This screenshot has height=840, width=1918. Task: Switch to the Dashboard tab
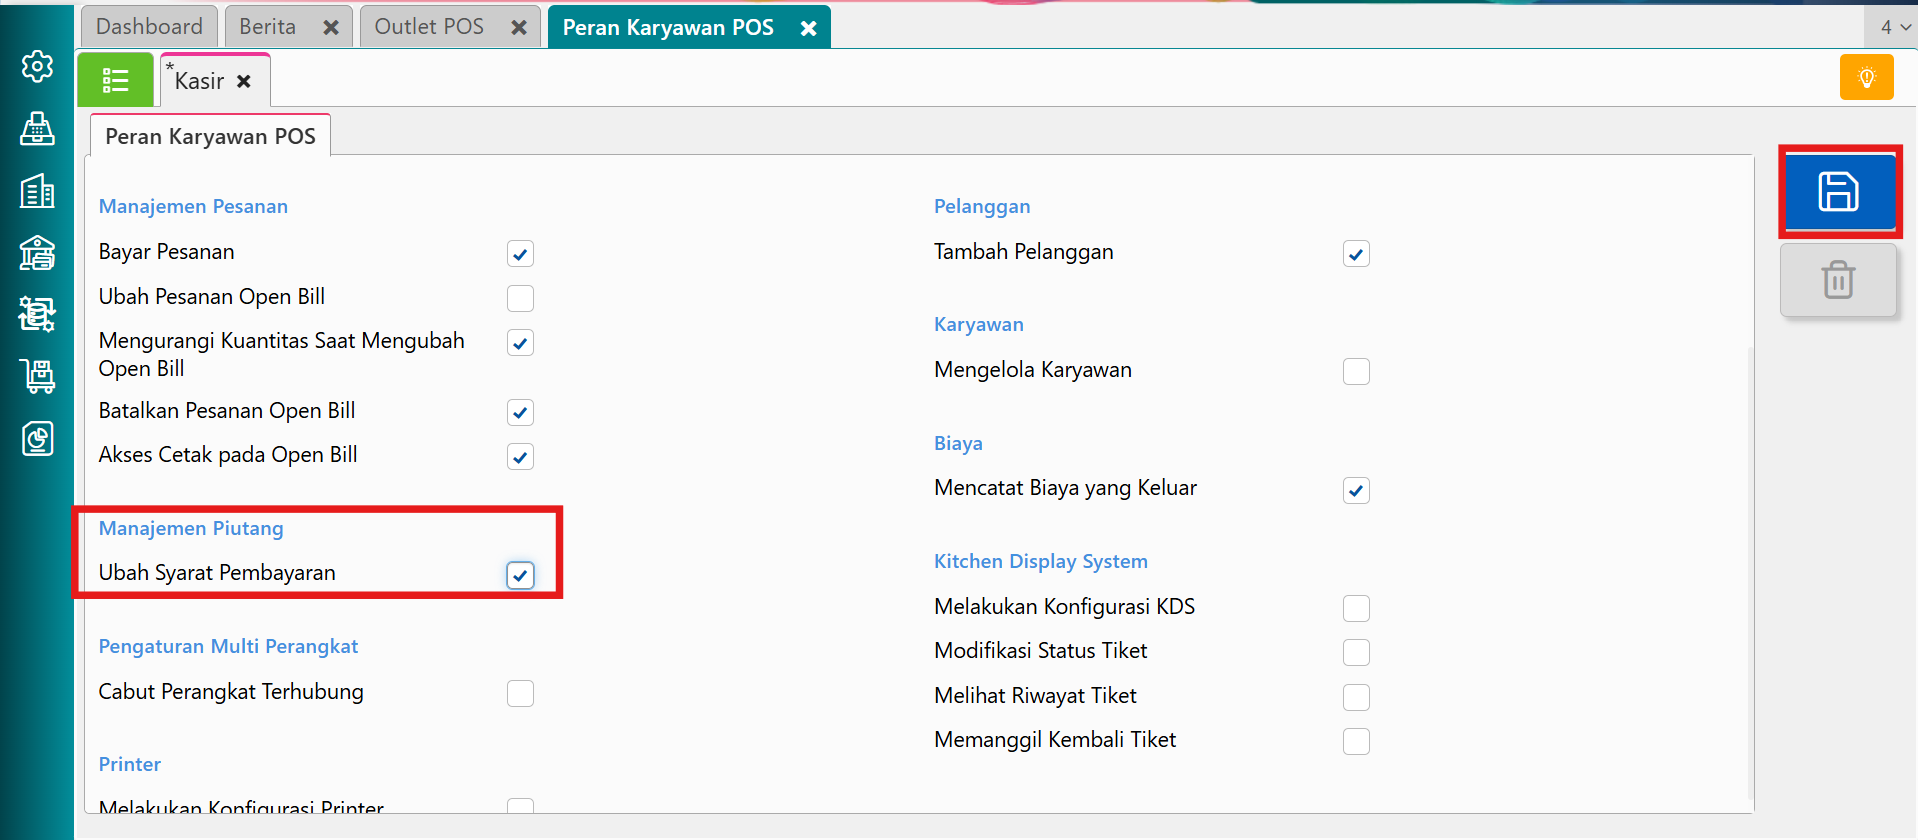[149, 27]
